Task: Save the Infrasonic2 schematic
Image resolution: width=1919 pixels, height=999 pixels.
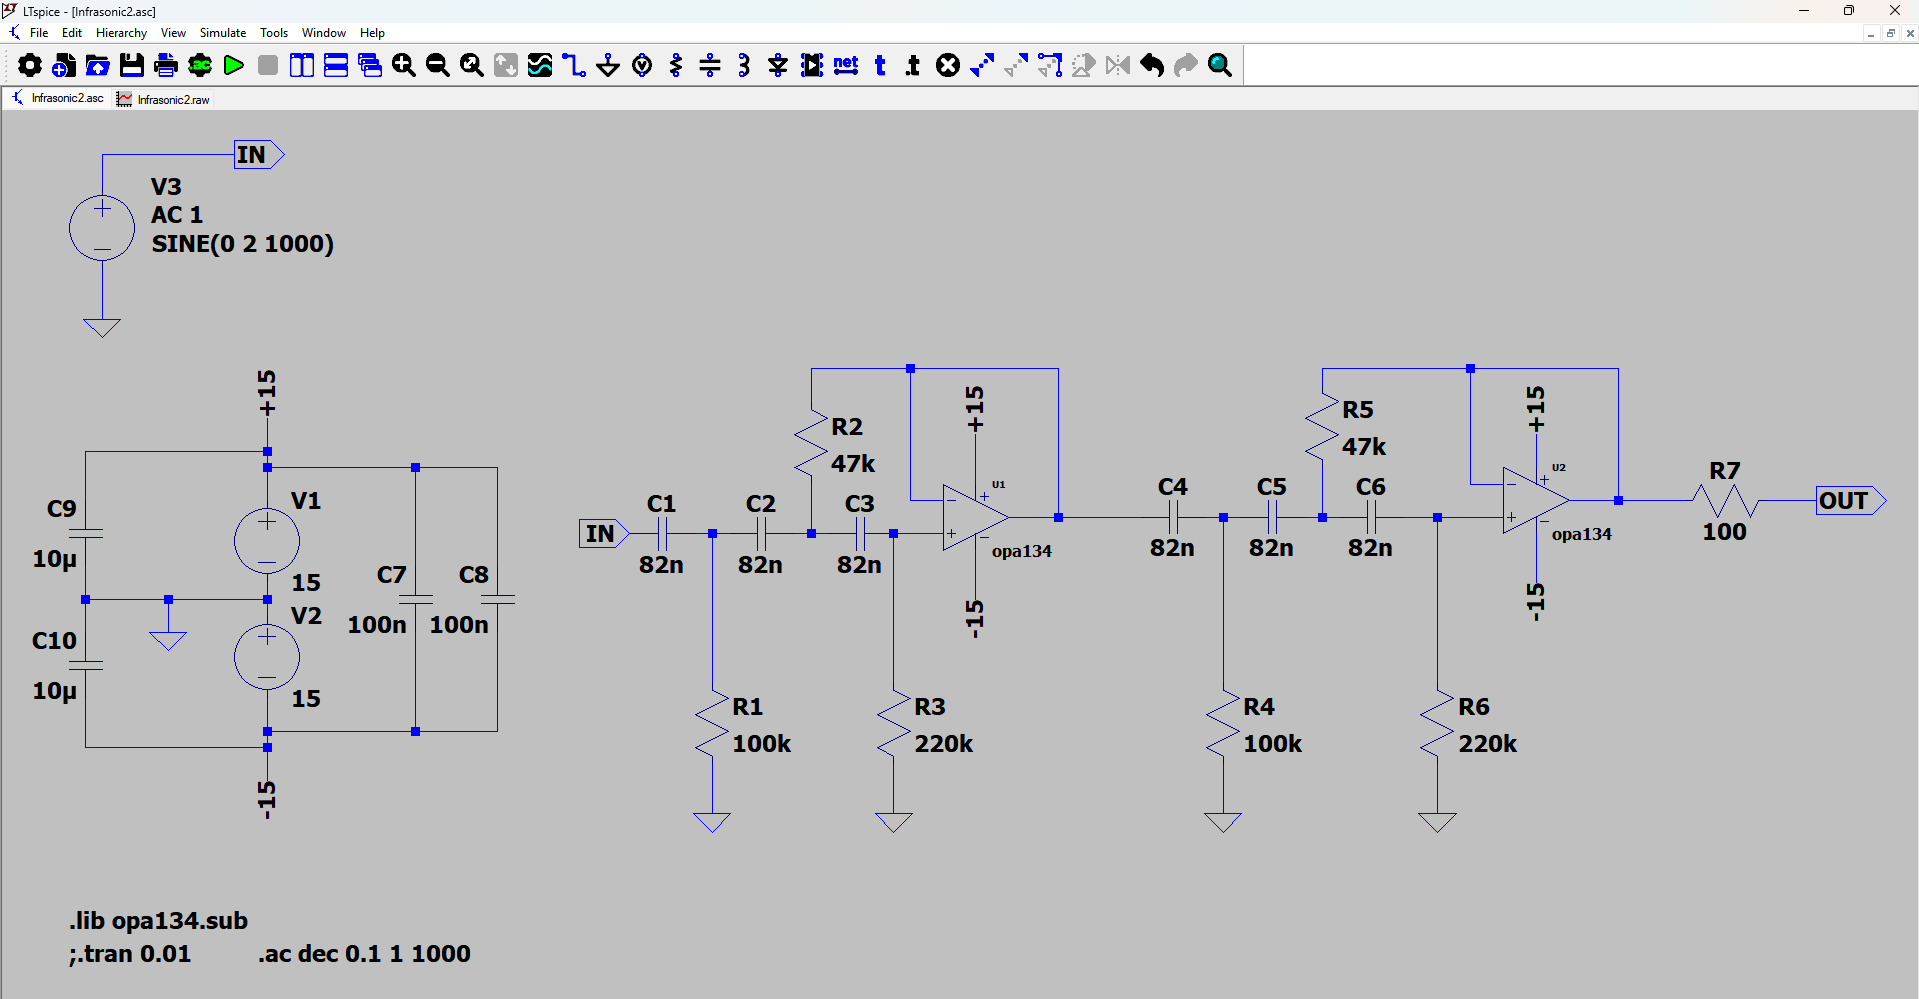Action: 131,65
